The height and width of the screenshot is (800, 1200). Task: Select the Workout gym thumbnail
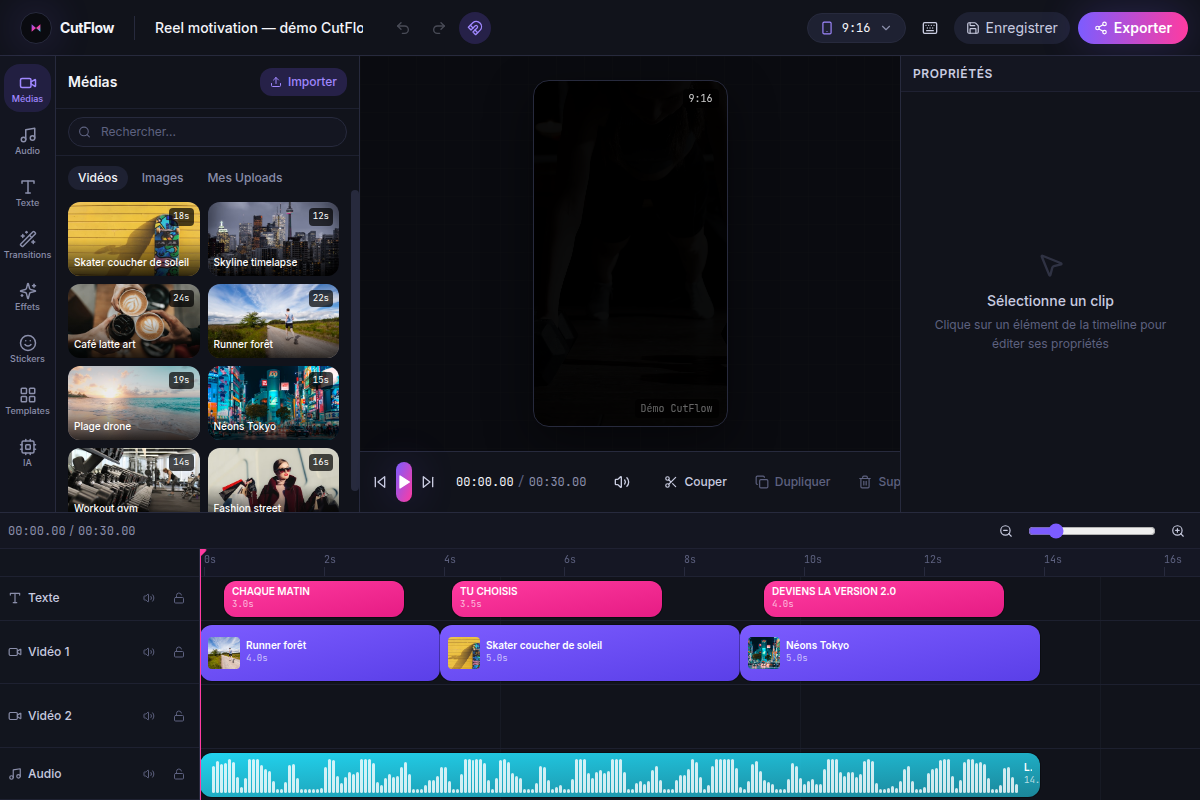coord(134,480)
